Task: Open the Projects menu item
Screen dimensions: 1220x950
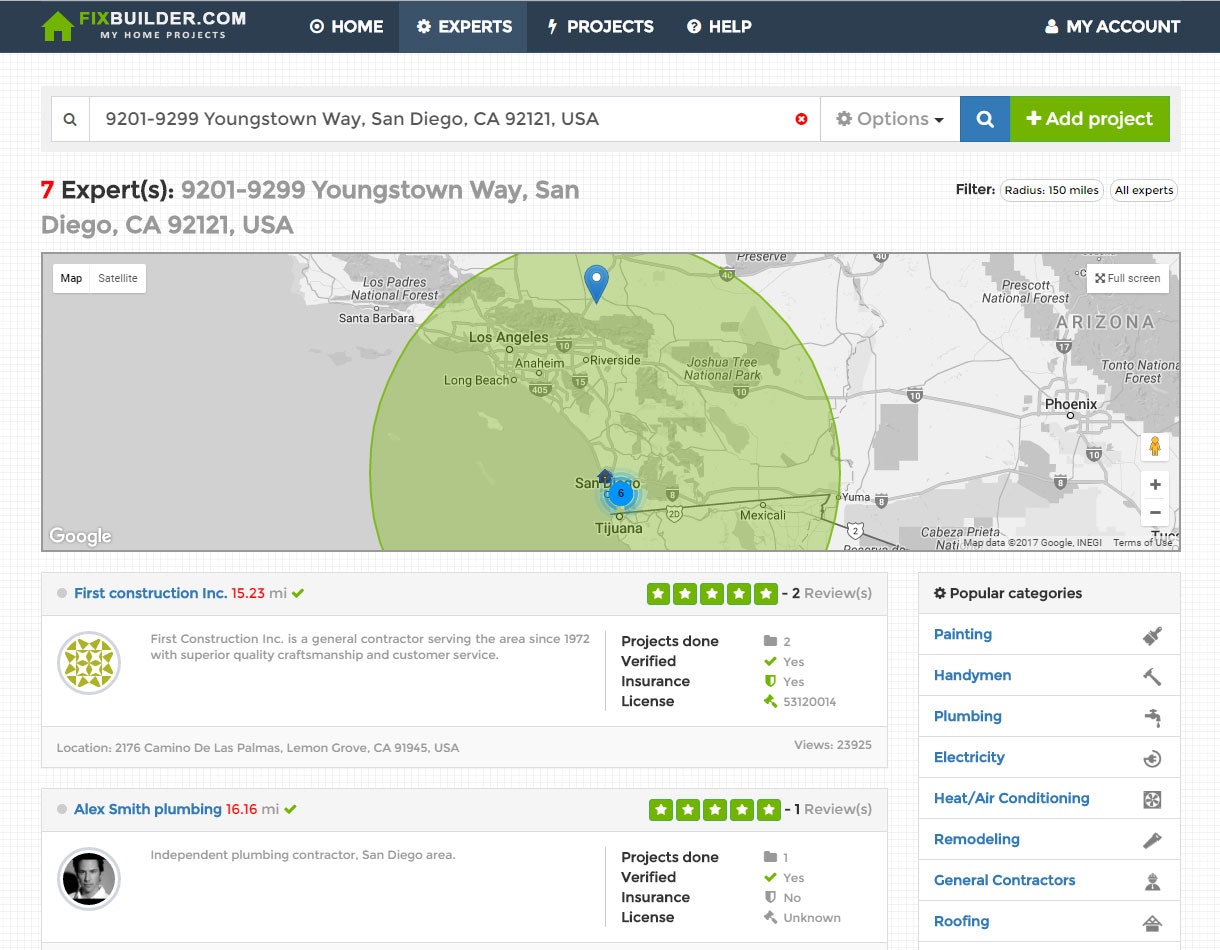Action: (x=600, y=27)
